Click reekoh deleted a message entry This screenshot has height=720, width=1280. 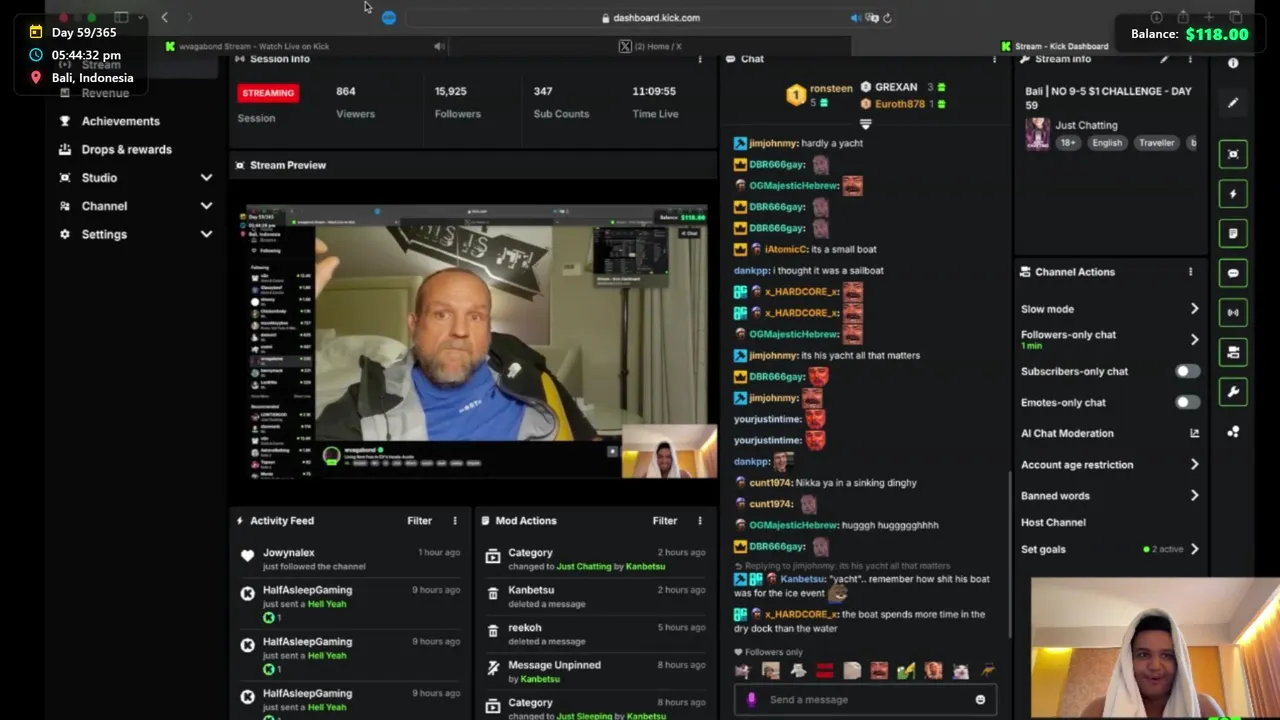click(x=594, y=634)
